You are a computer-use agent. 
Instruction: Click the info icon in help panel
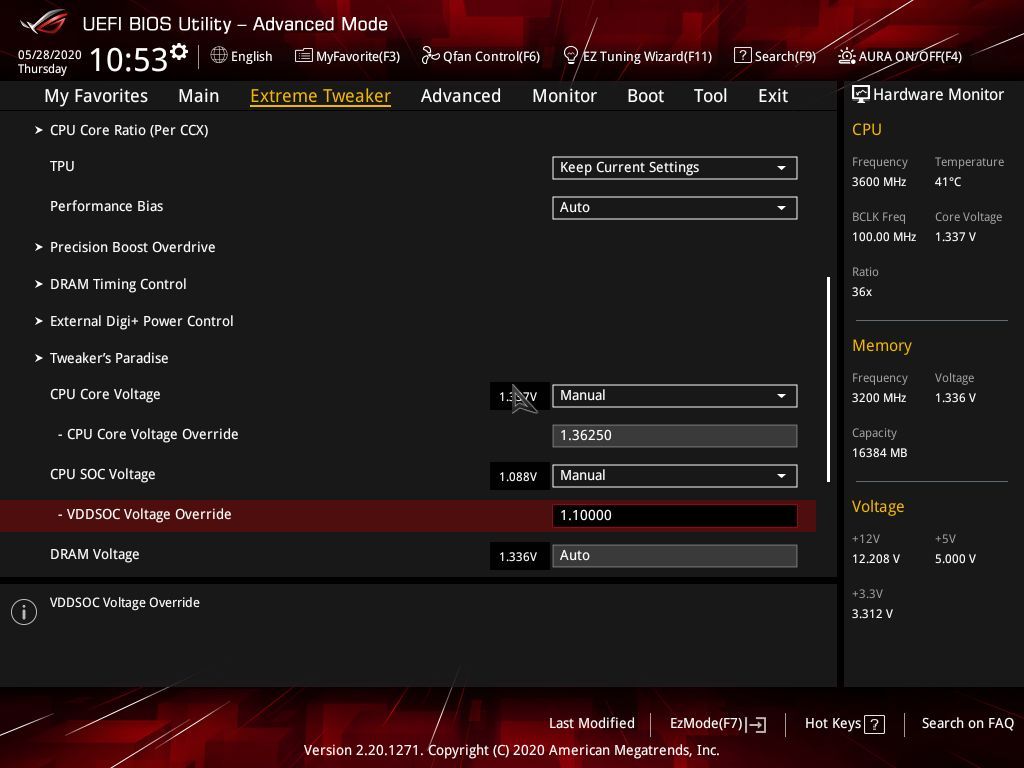click(24, 612)
